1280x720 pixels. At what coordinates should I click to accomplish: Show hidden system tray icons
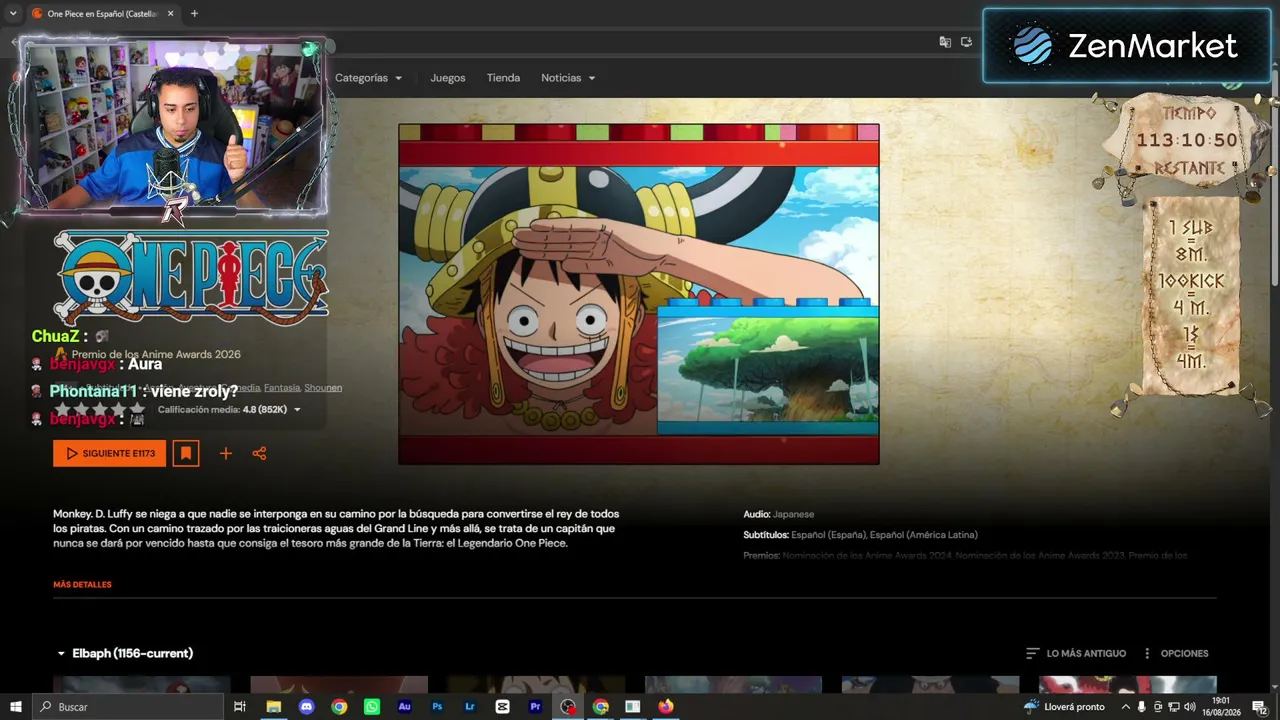pyautogui.click(x=1126, y=707)
